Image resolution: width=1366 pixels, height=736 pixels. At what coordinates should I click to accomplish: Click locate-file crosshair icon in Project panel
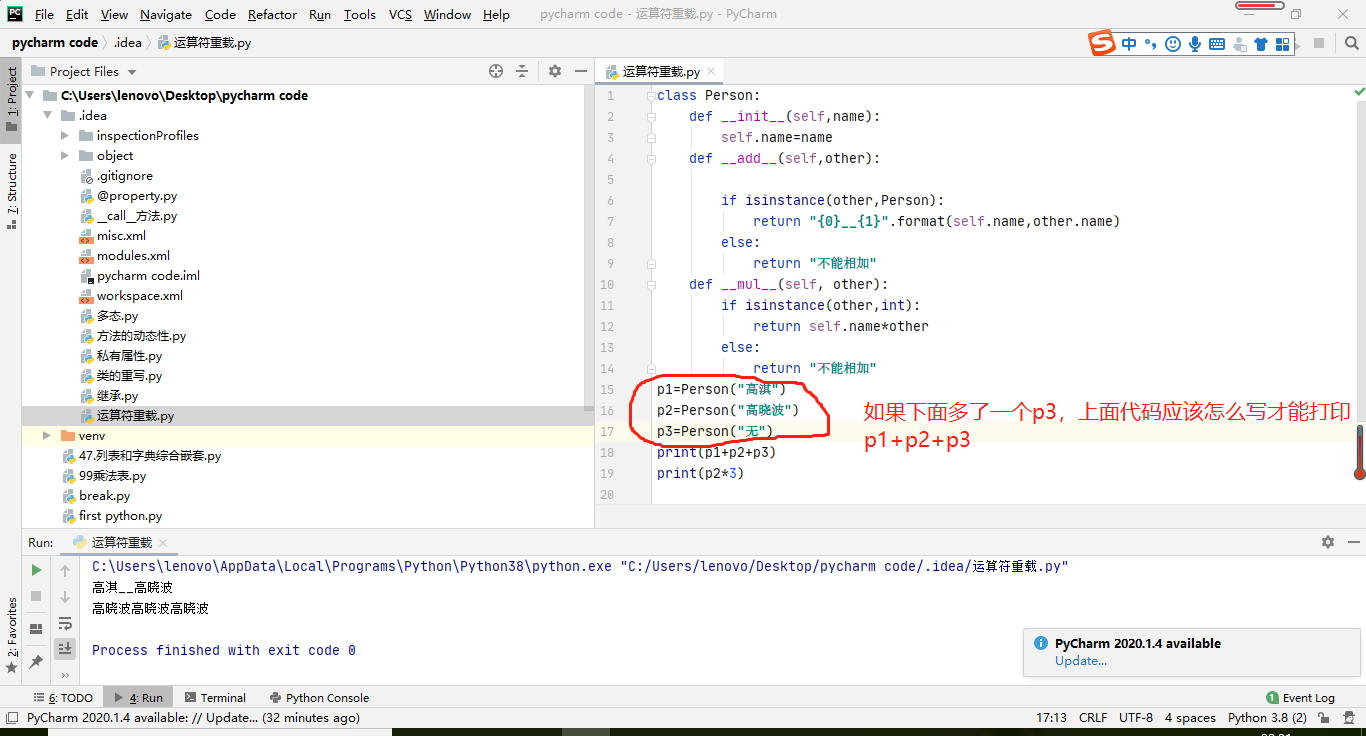click(496, 71)
